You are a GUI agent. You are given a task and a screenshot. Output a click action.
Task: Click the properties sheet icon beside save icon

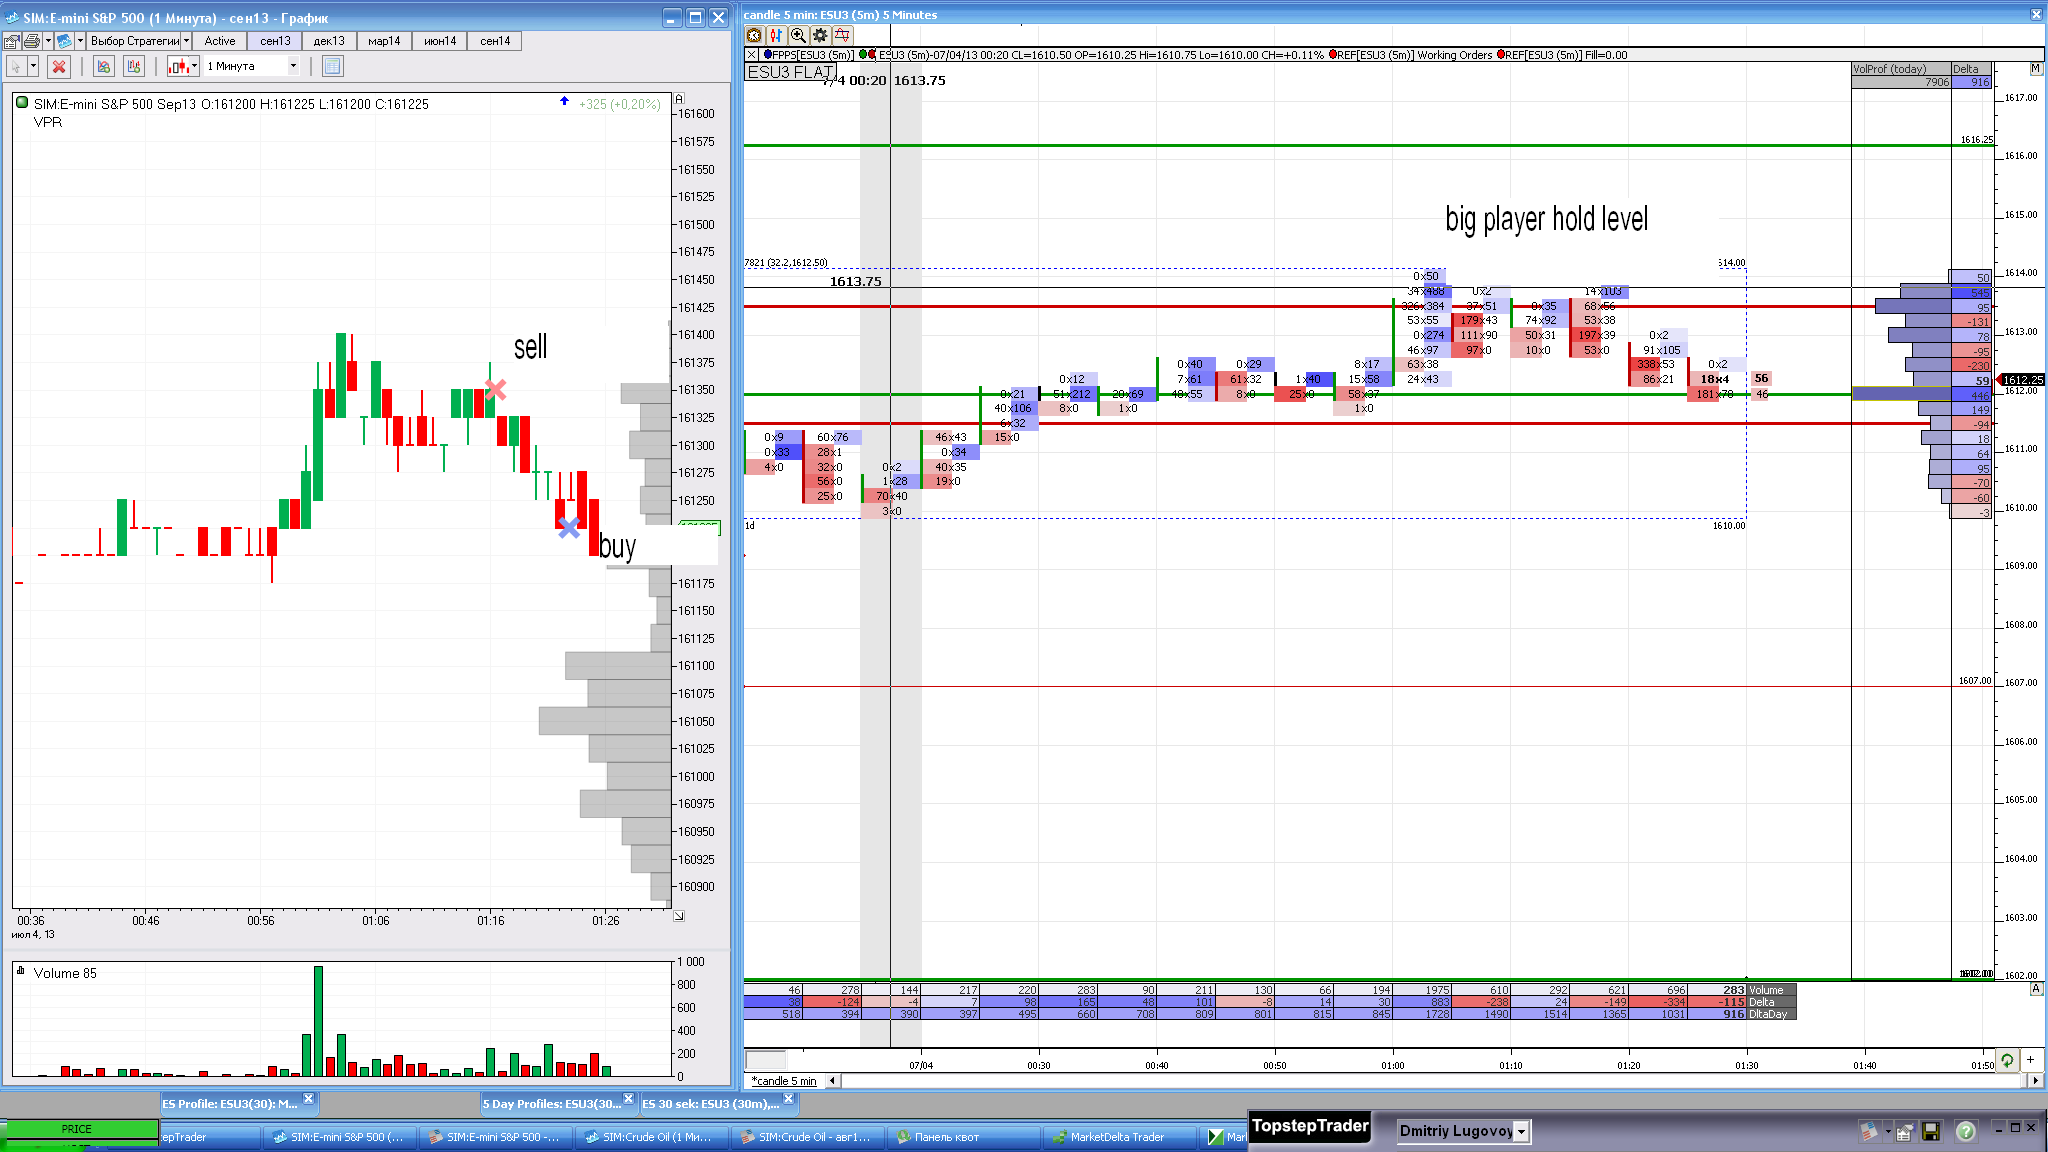tap(1905, 1131)
